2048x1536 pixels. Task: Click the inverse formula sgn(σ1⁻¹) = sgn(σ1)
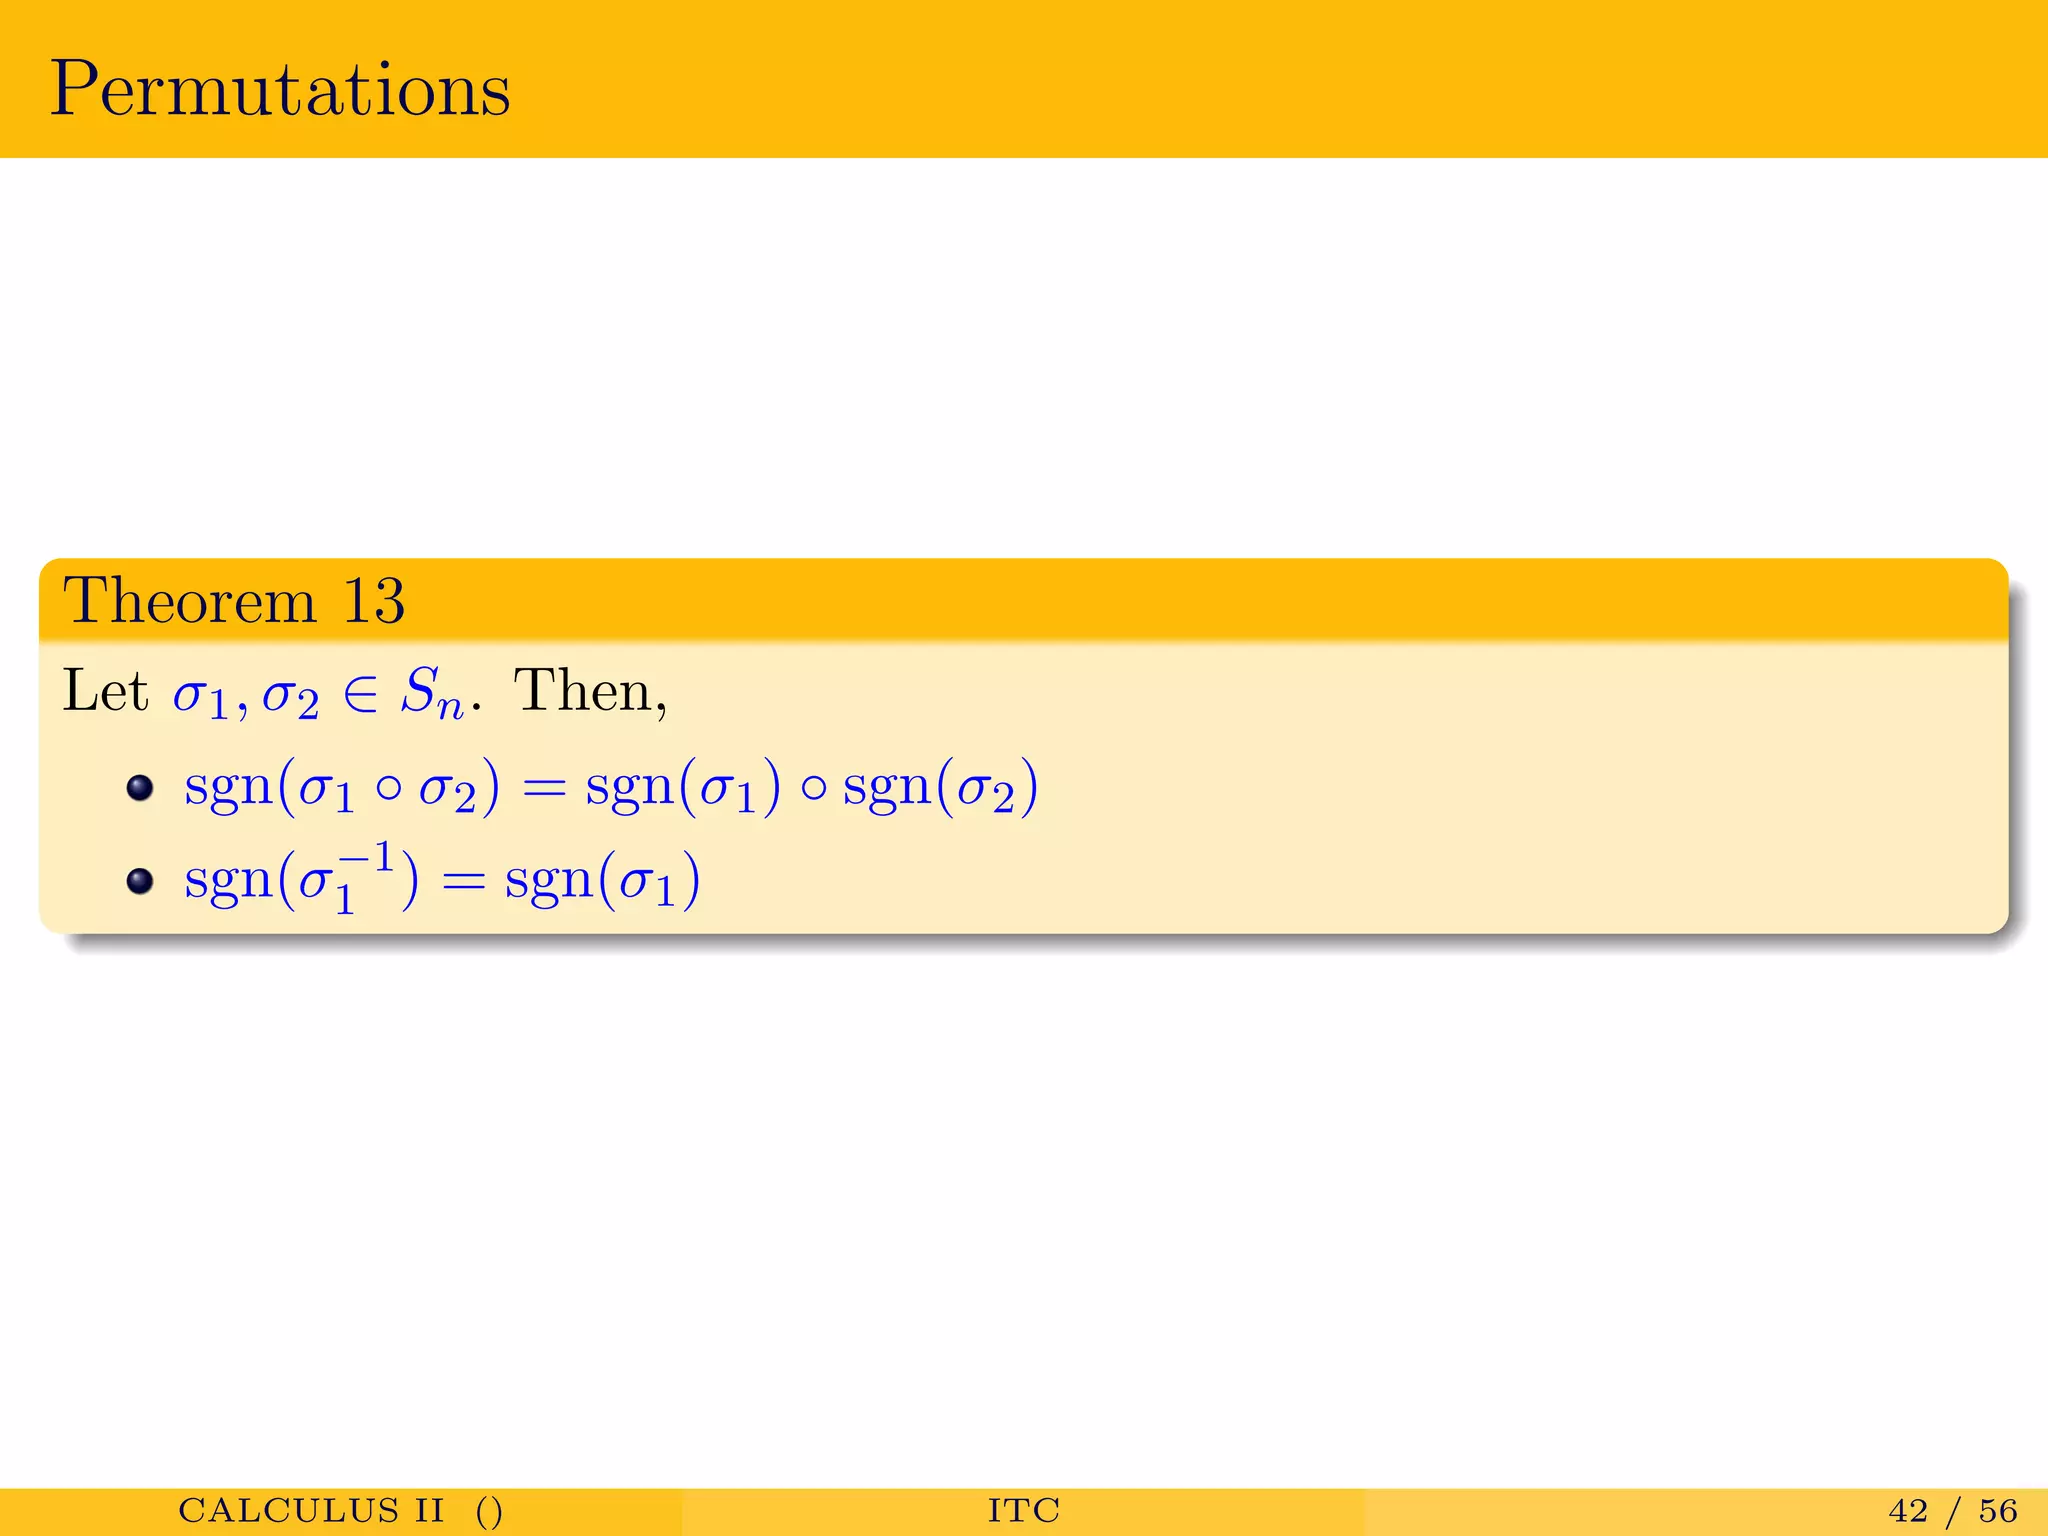click(442, 879)
